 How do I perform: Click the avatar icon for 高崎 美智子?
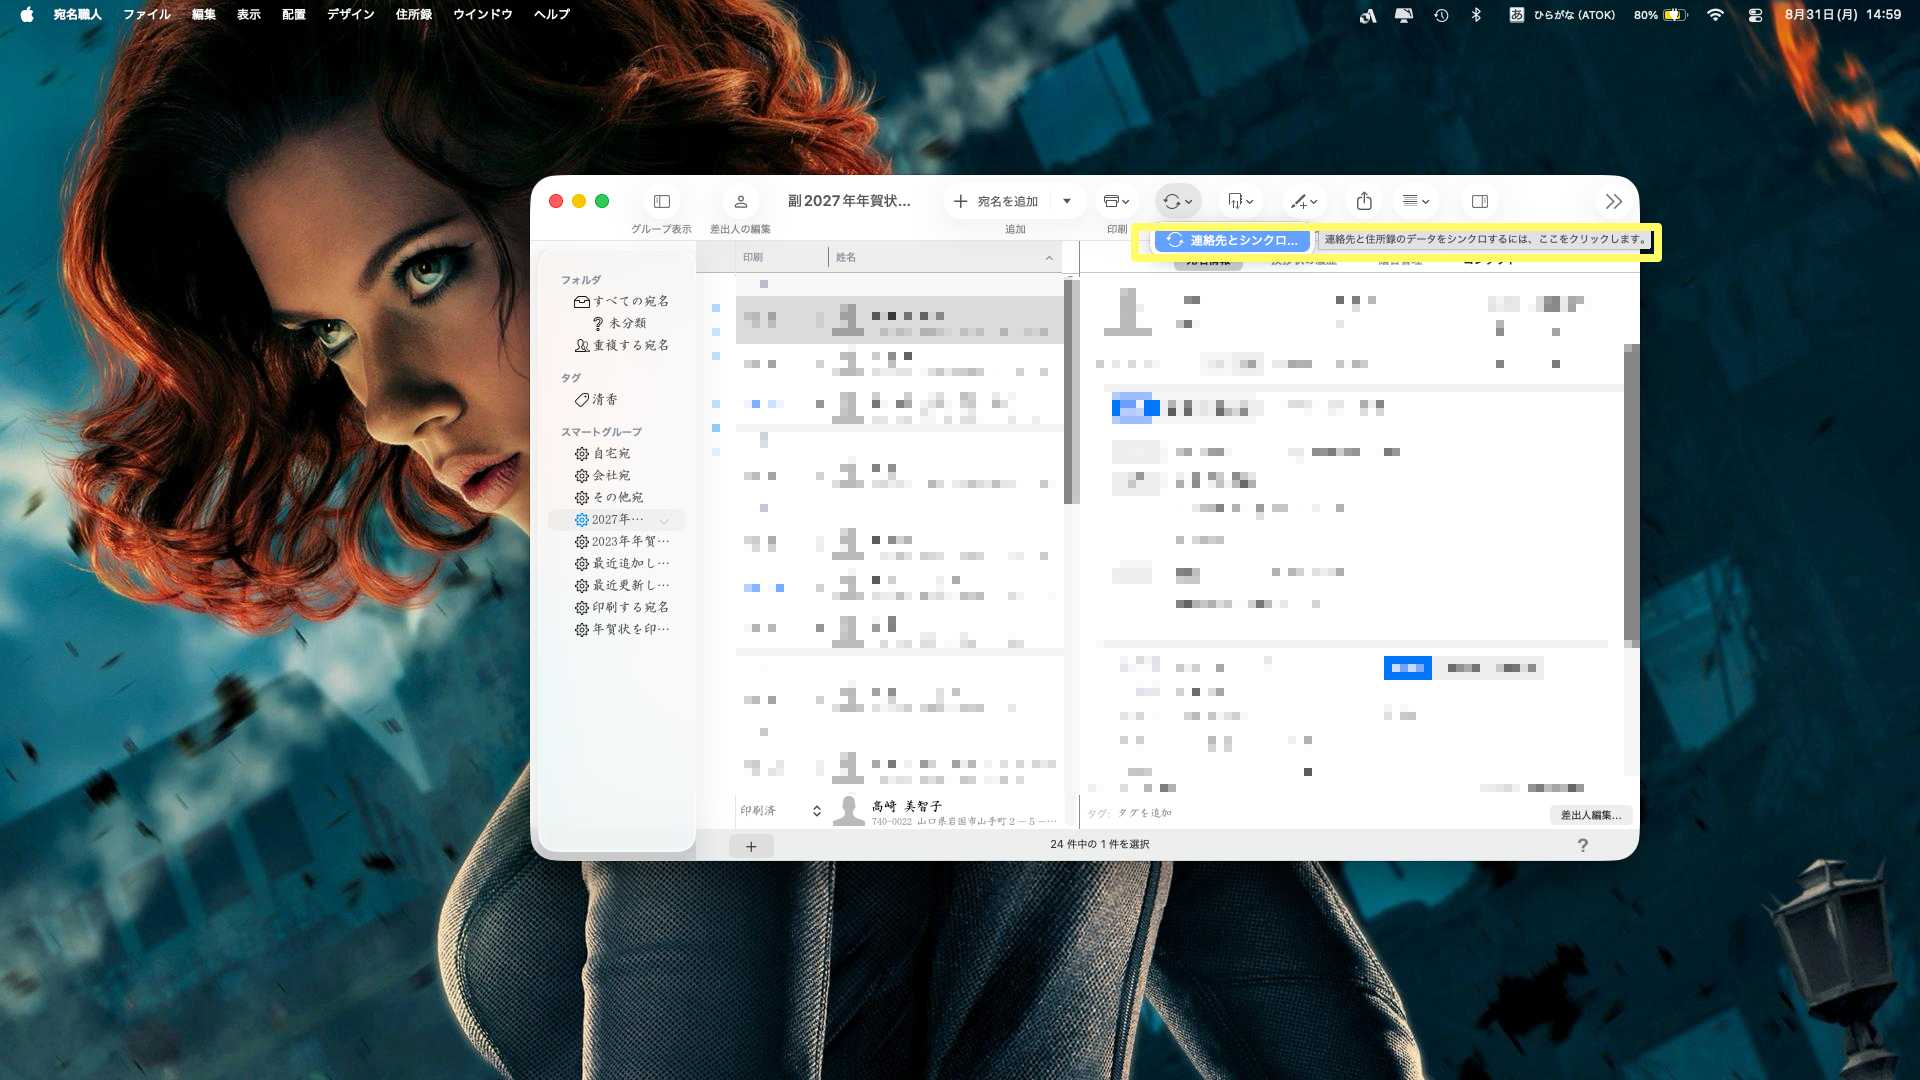pos(849,811)
